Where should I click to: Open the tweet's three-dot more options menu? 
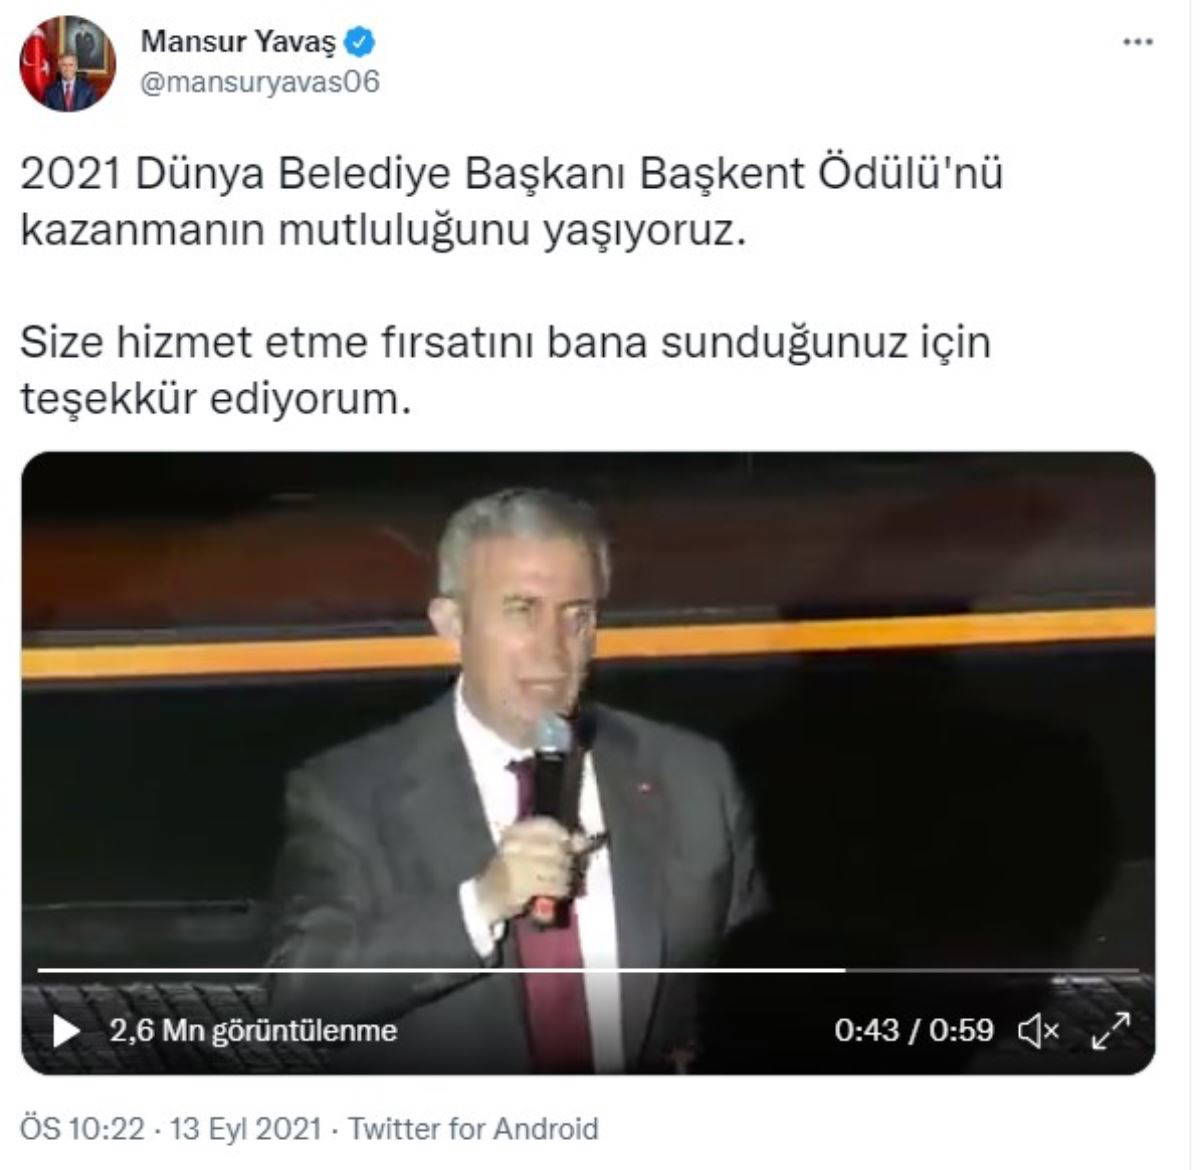click(x=1138, y=42)
